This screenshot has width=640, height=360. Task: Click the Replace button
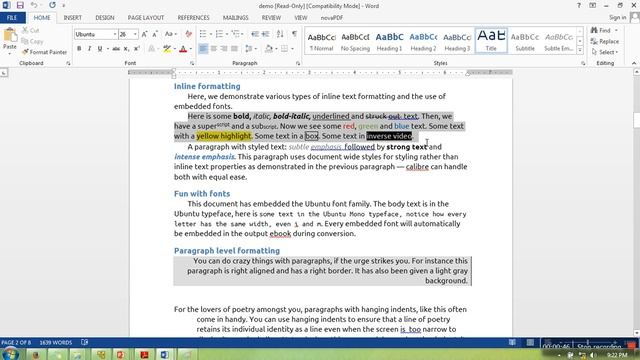(605, 41)
